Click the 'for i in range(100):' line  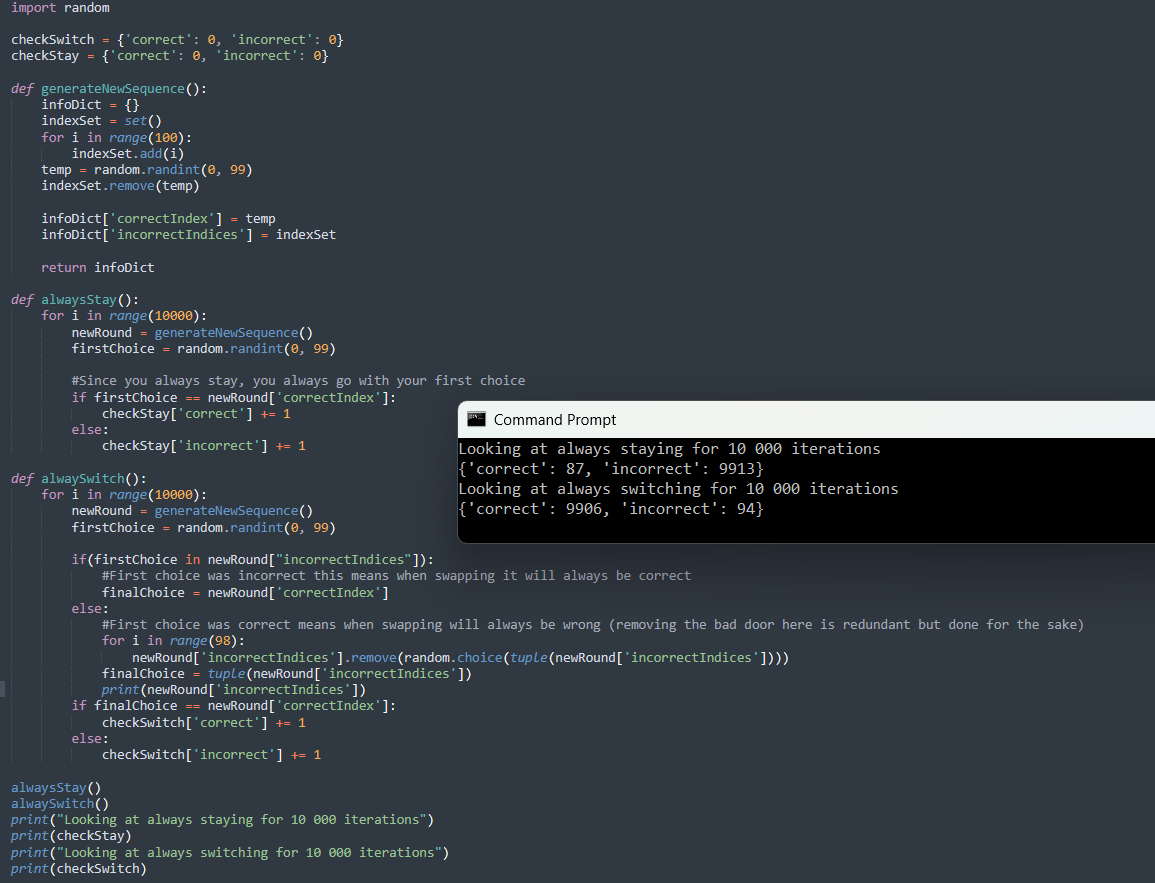116,138
